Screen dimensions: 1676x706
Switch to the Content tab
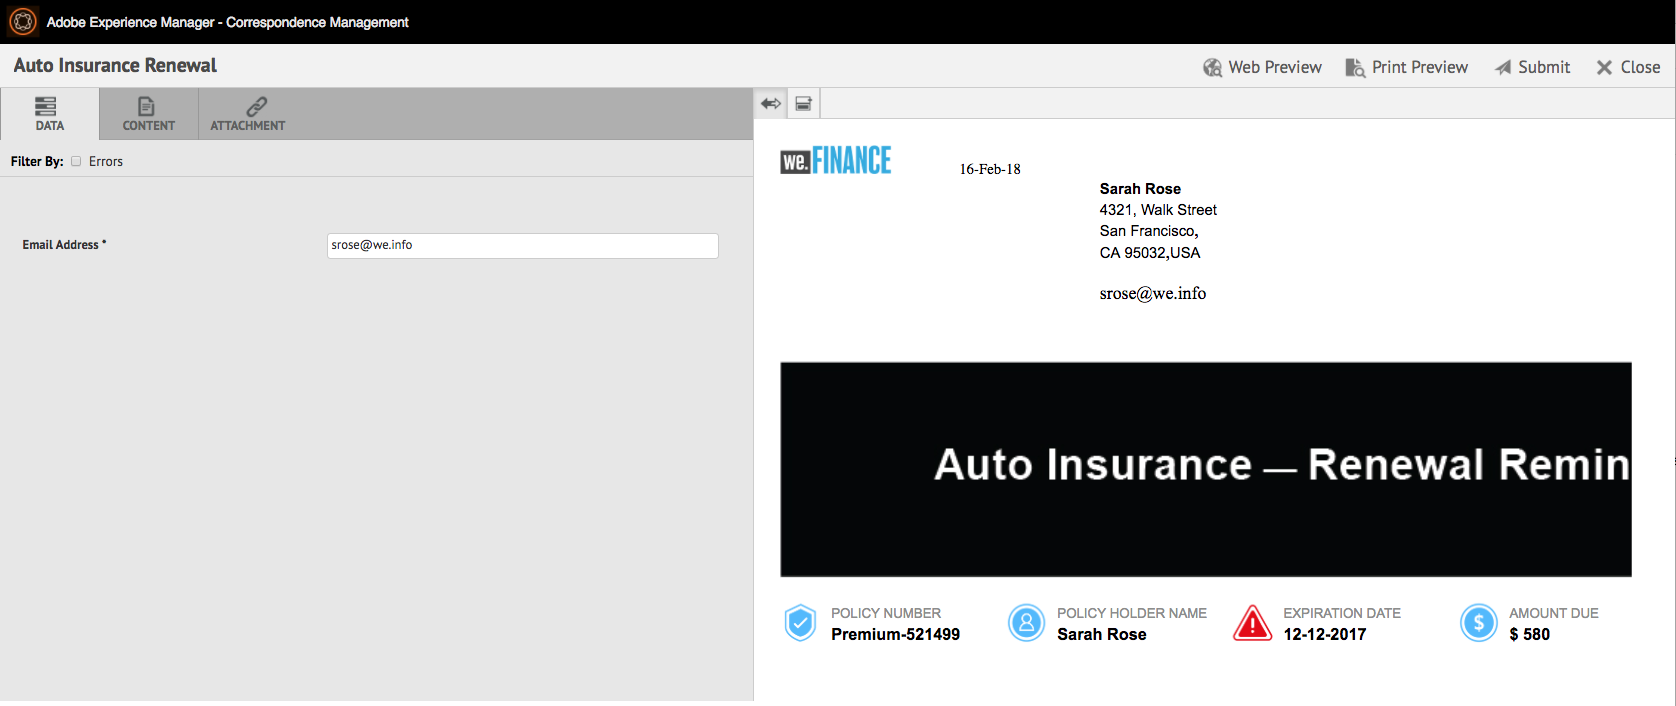(x=148, y=114)
